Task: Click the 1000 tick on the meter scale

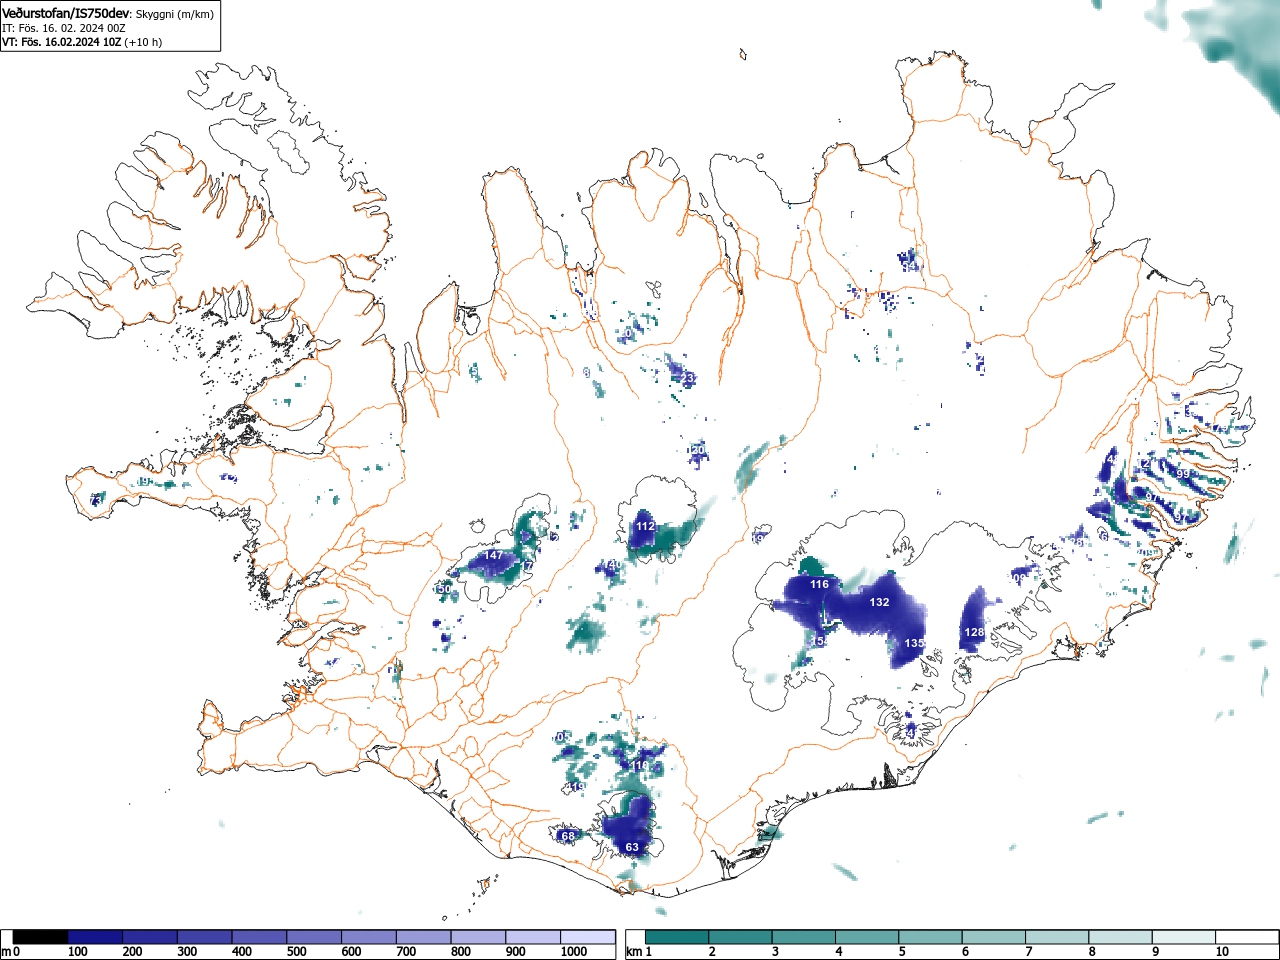Action: [574, 952]
